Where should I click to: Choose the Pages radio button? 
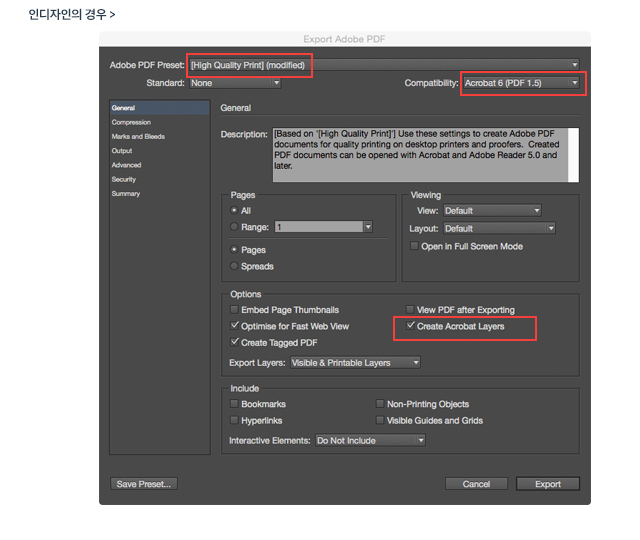pos(234,249)
